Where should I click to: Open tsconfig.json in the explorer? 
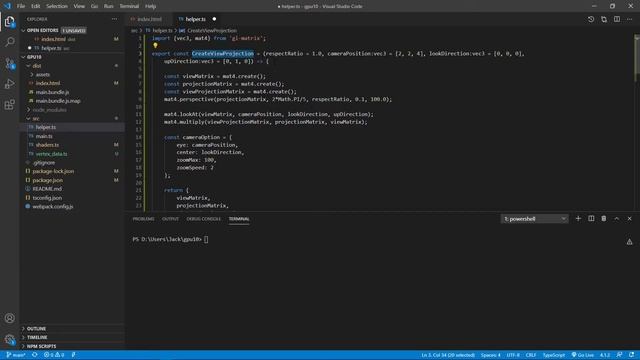[x=47, y=198]
